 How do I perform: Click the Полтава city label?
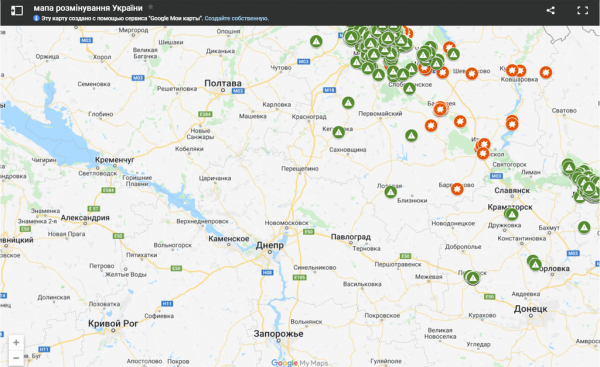coord(223,83)
